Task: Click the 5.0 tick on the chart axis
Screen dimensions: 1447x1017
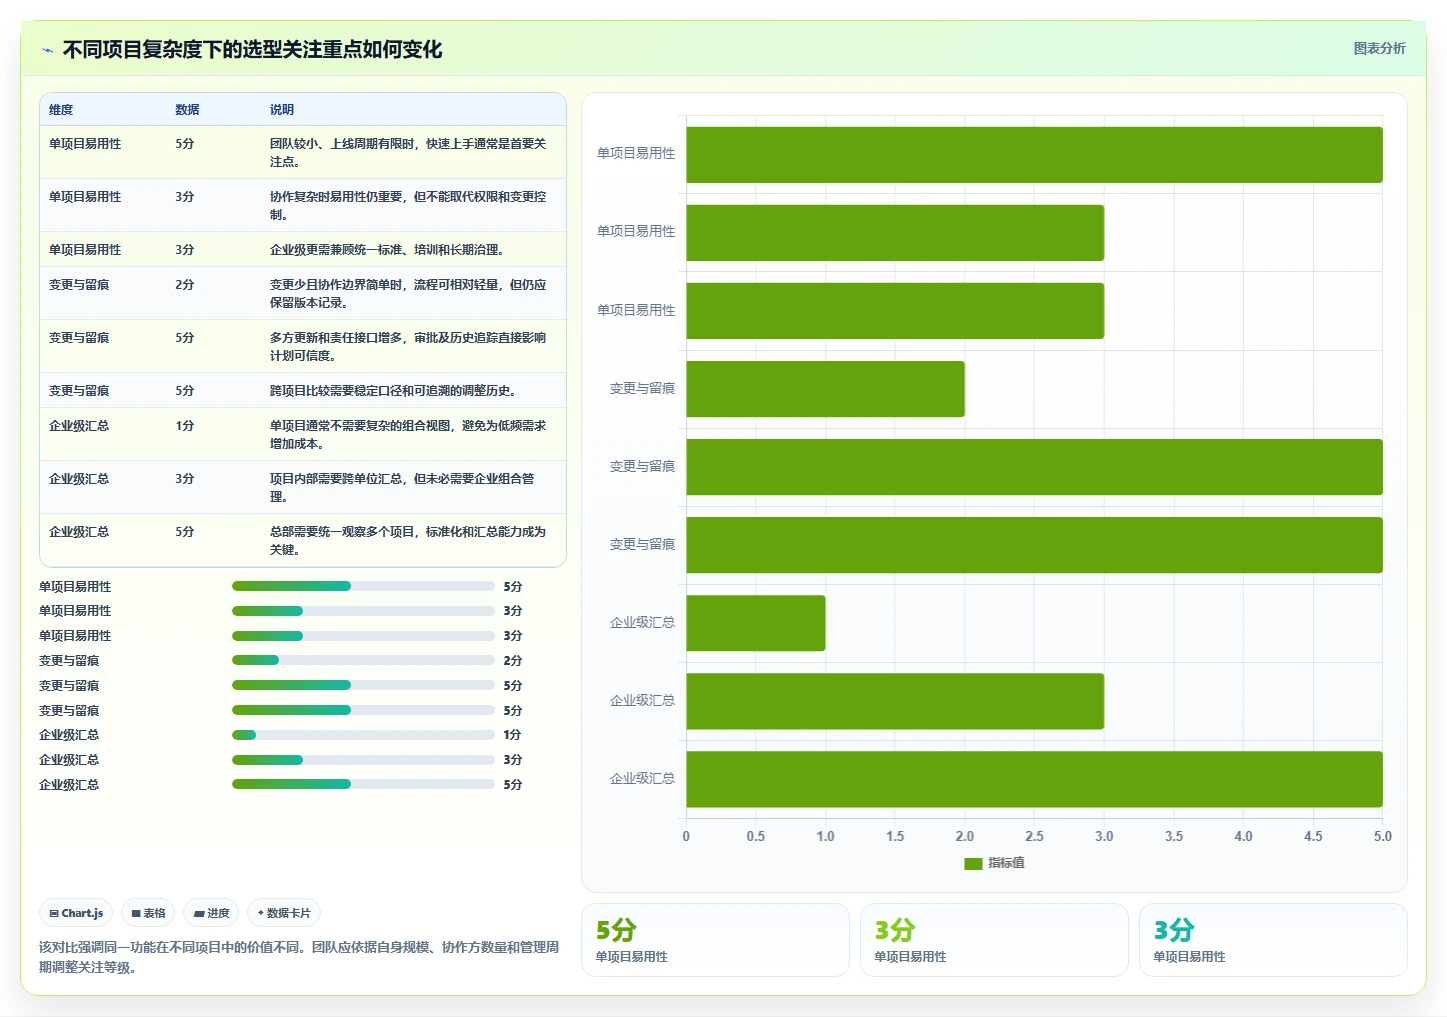Action: [x=1382, y=836]
